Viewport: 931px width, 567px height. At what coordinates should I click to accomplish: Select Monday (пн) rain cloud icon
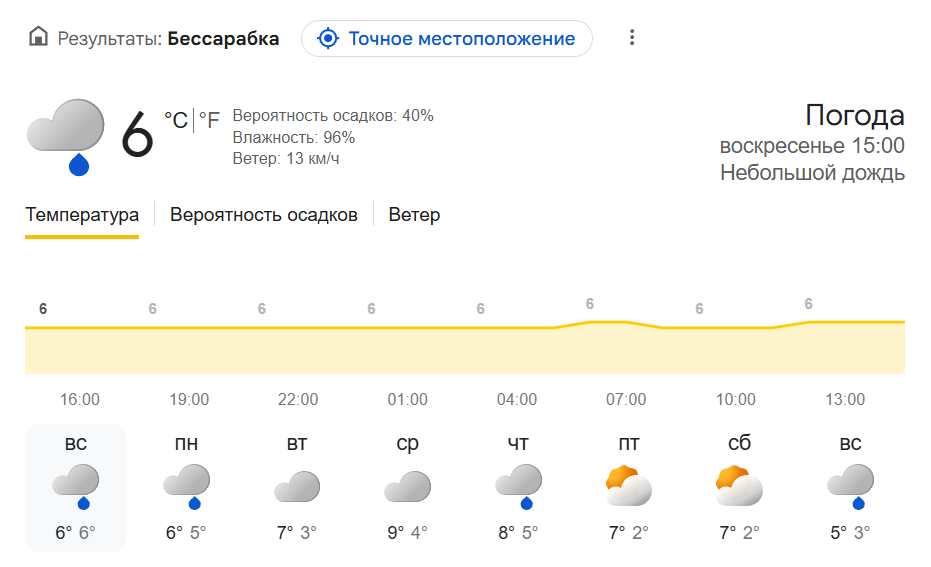click(186, 487)
